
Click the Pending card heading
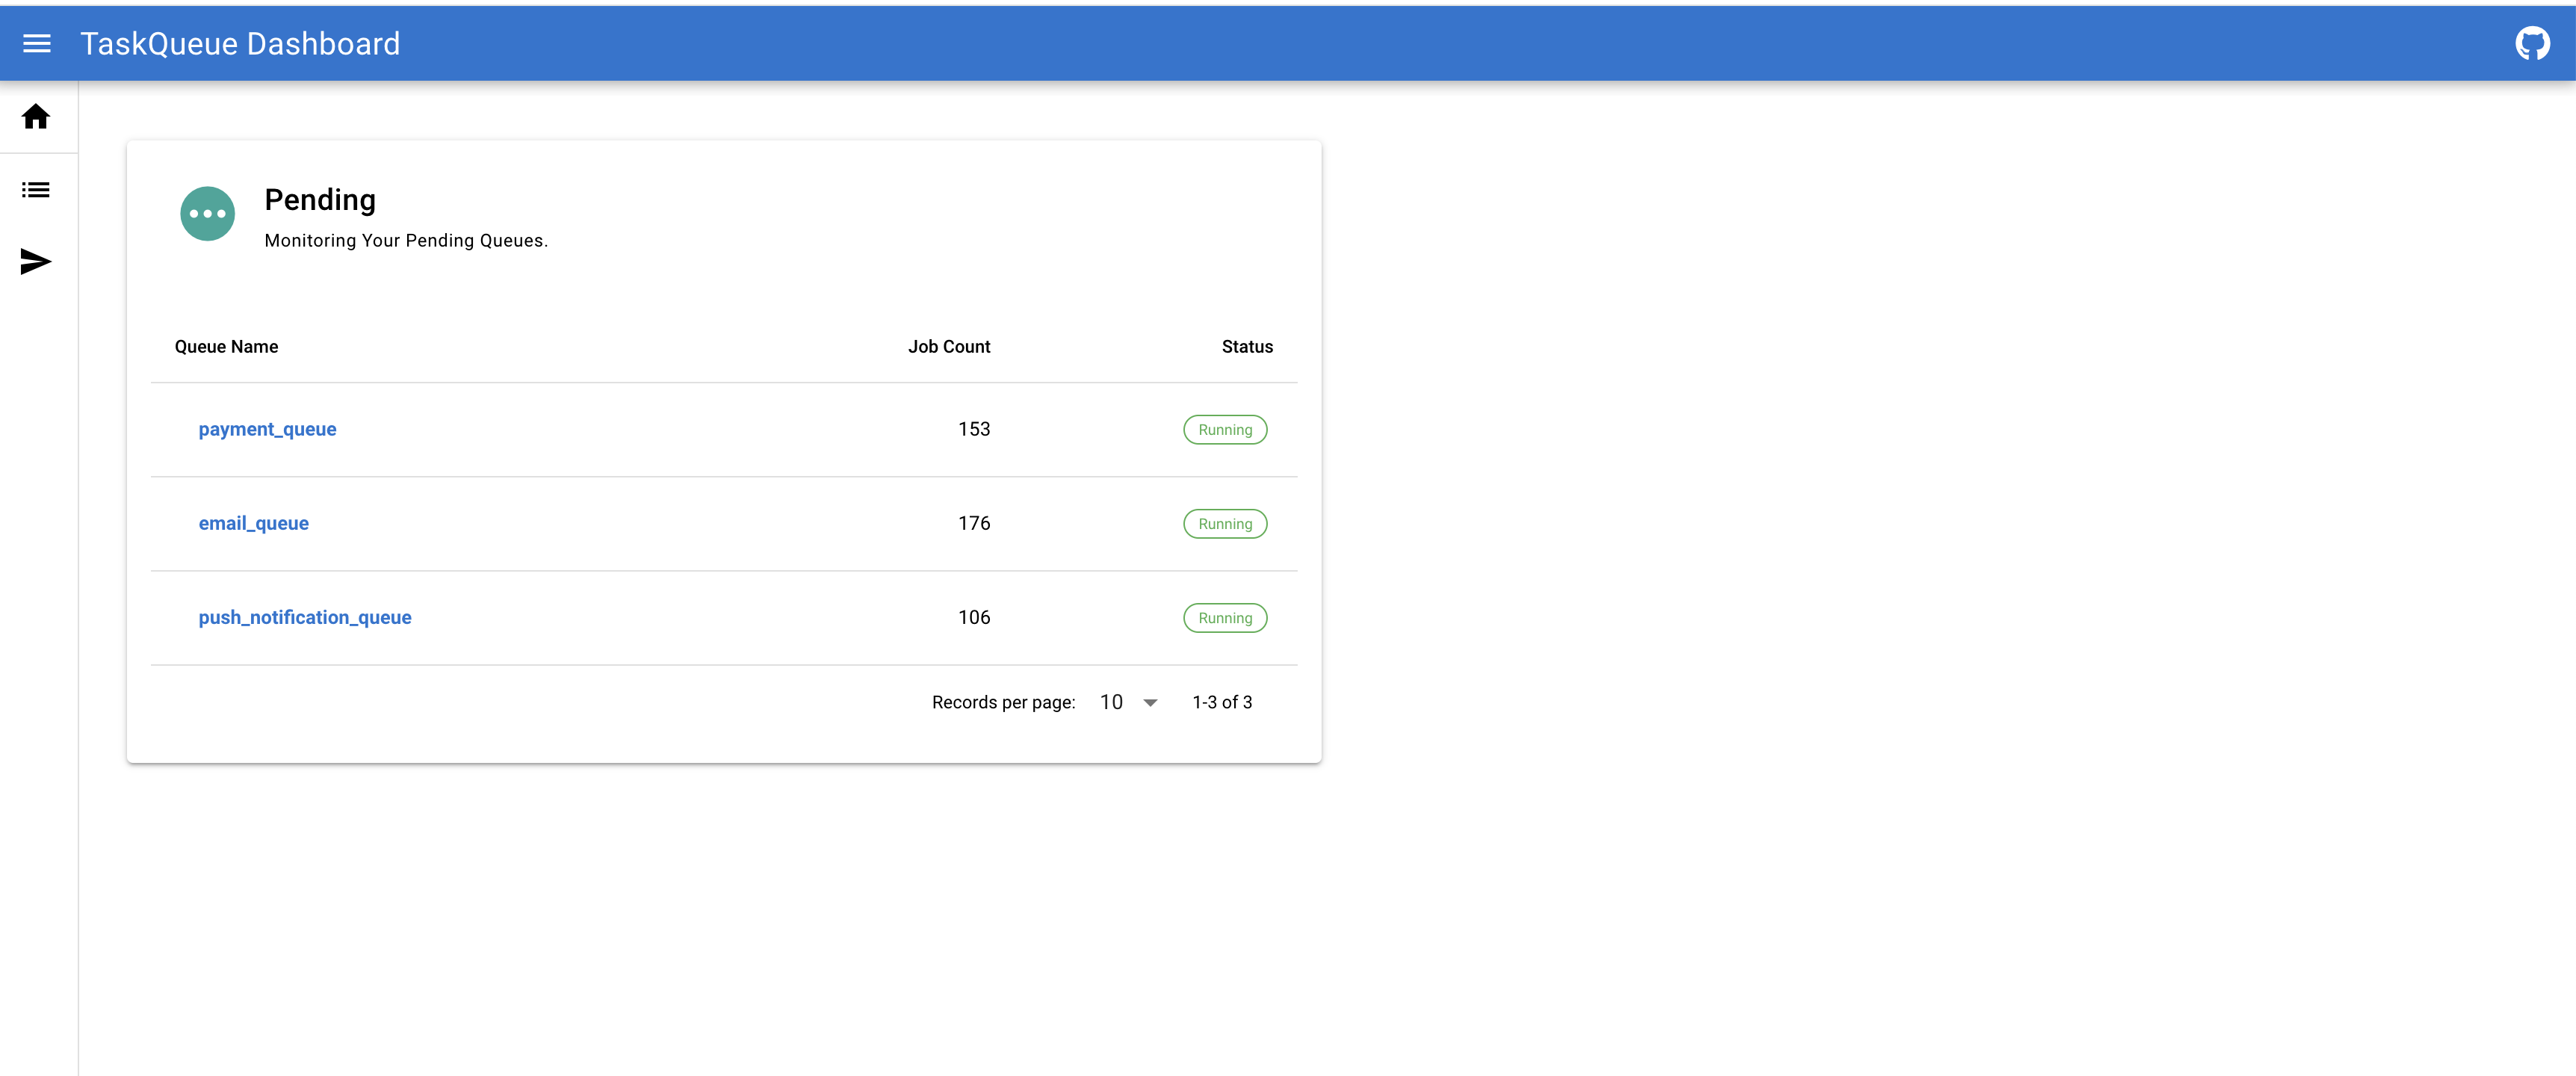coord(320,200)
